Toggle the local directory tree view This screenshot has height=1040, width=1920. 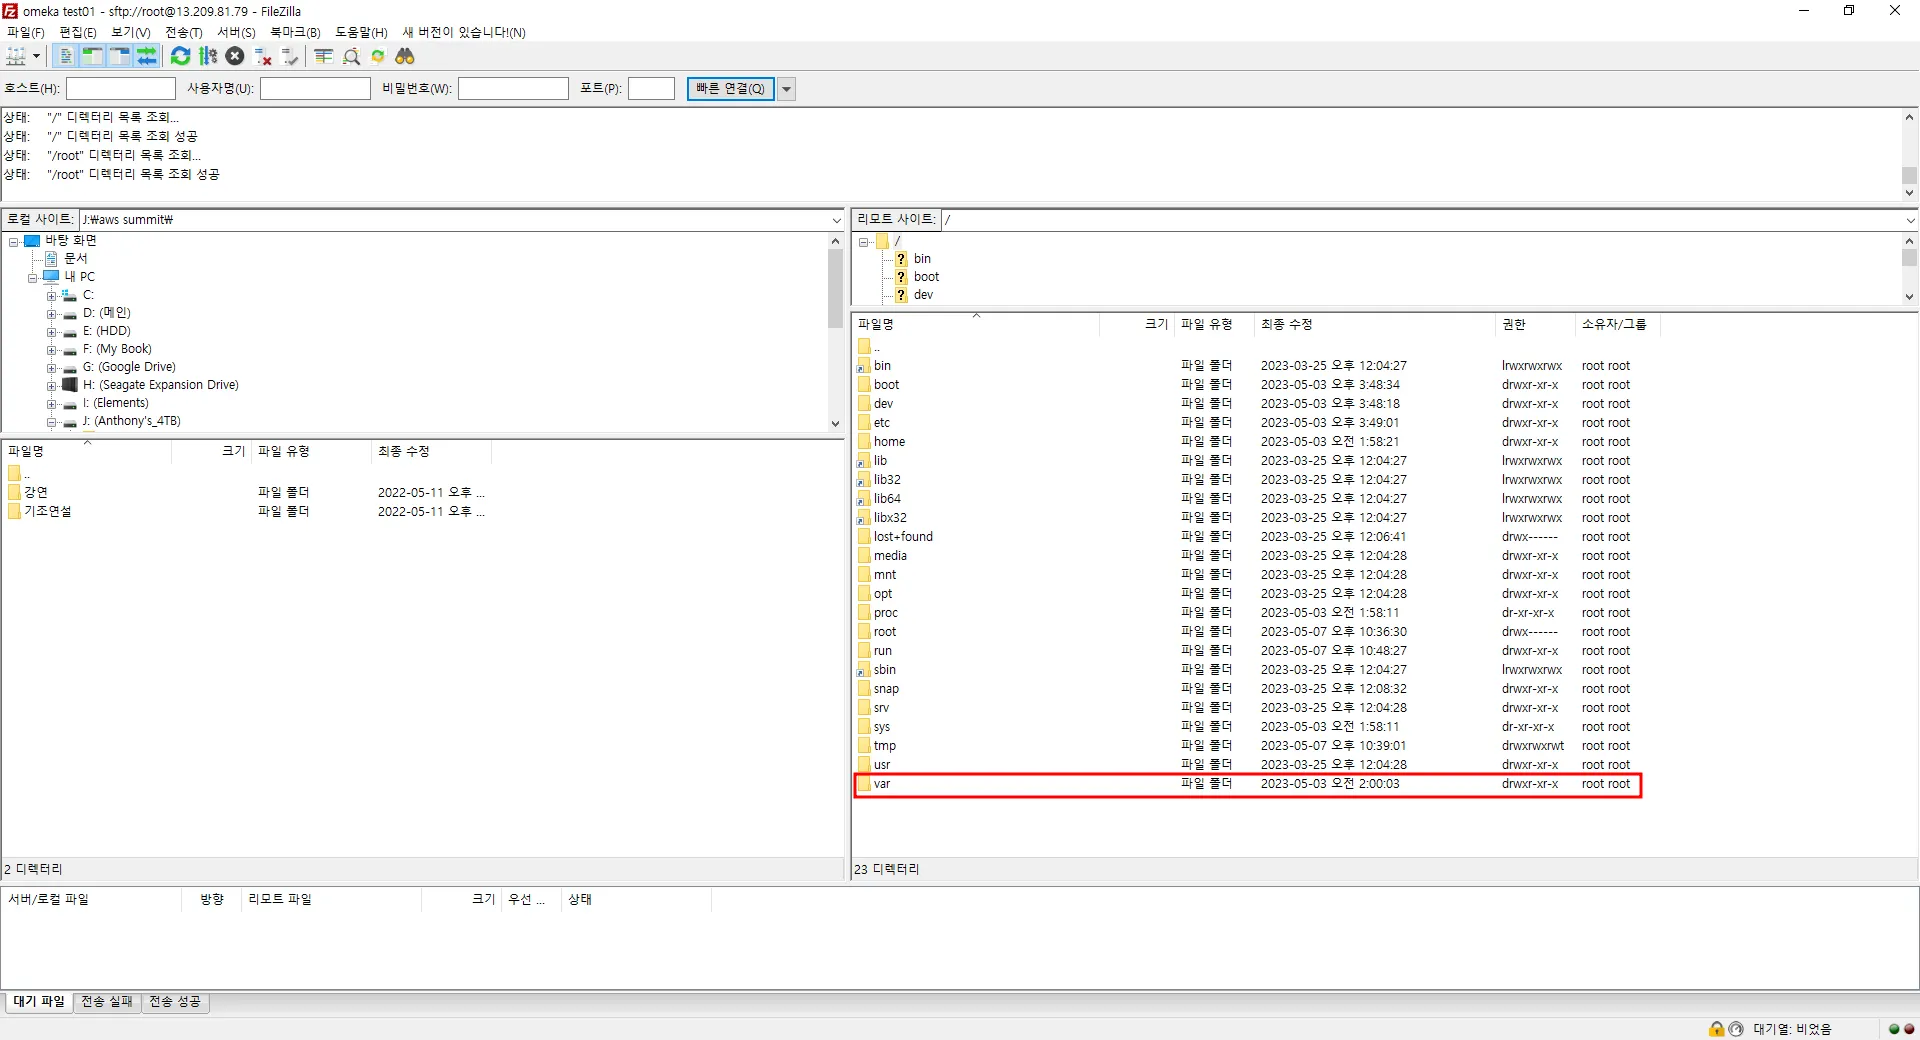tap(92, 56)
